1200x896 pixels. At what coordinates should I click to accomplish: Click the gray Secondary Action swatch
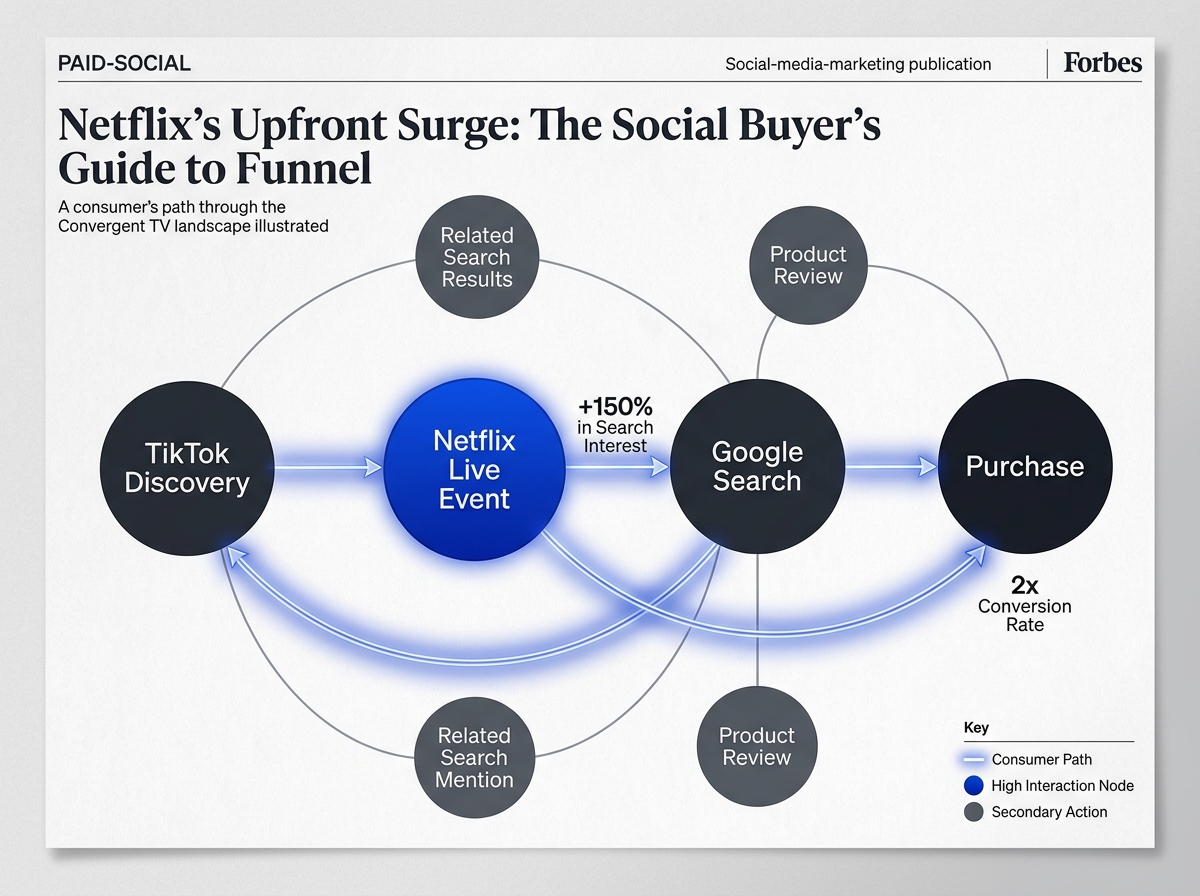click(972, 812)
